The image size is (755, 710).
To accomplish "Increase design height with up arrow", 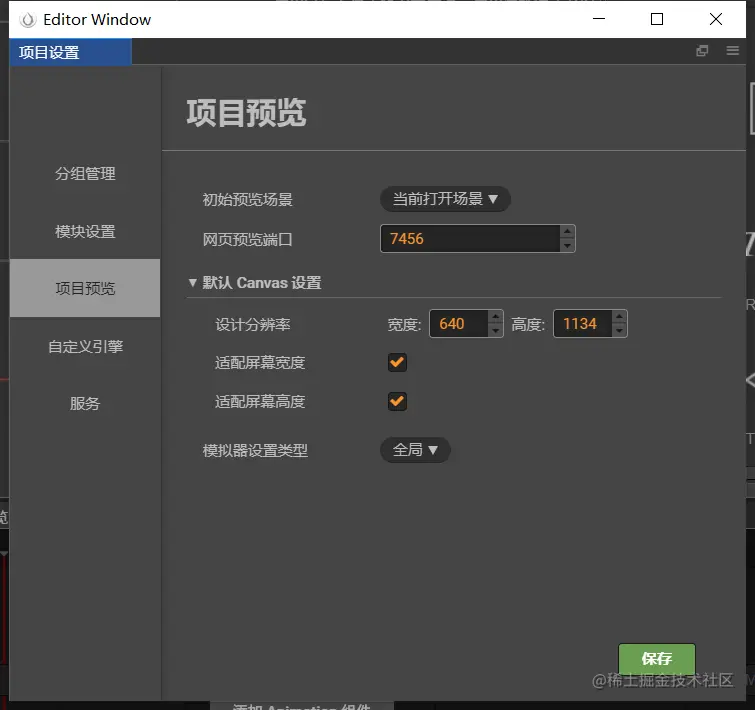I will 619,316.
